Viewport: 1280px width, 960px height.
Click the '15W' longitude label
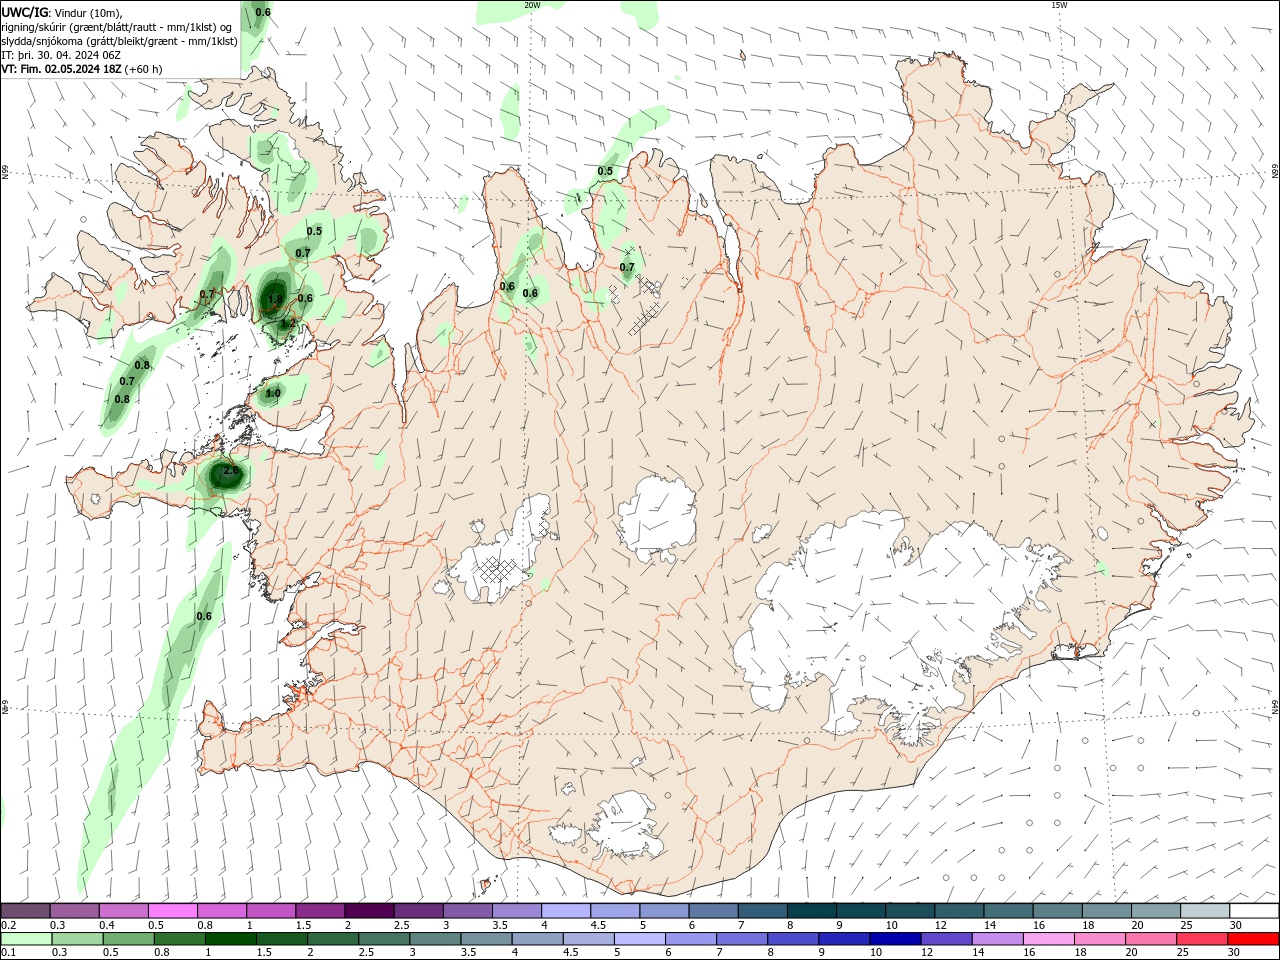[x=1059, y=5]
